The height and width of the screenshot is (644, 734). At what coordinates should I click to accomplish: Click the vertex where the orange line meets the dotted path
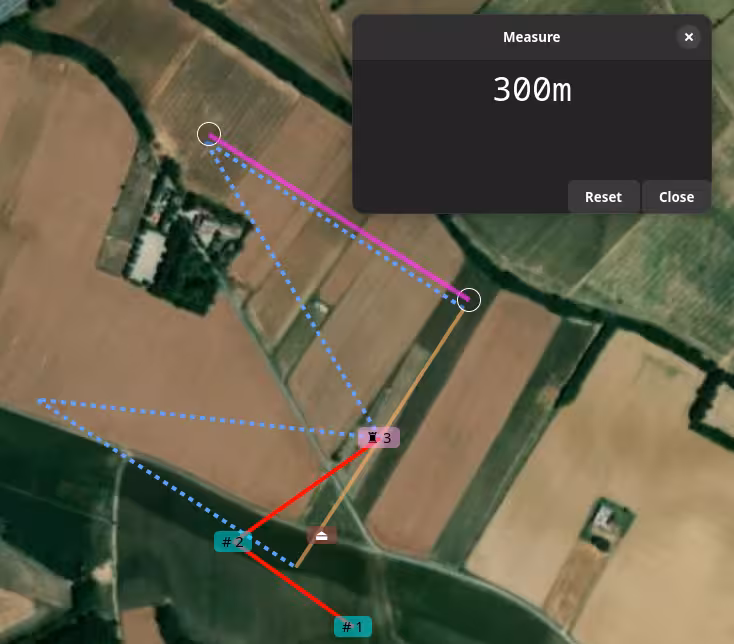pyautogui.click(x=296, y=566)
